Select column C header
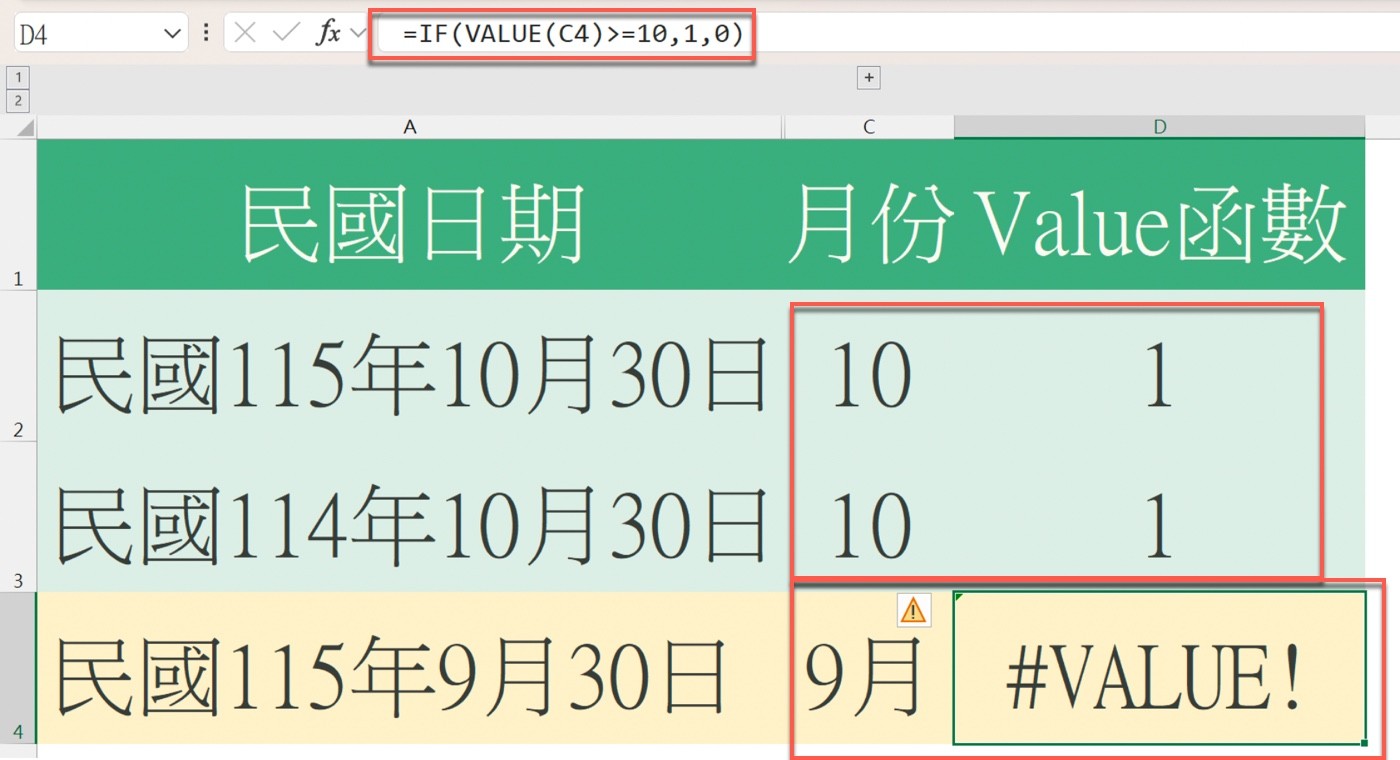Screen dimensions: 1400x760 pos(869,127)
